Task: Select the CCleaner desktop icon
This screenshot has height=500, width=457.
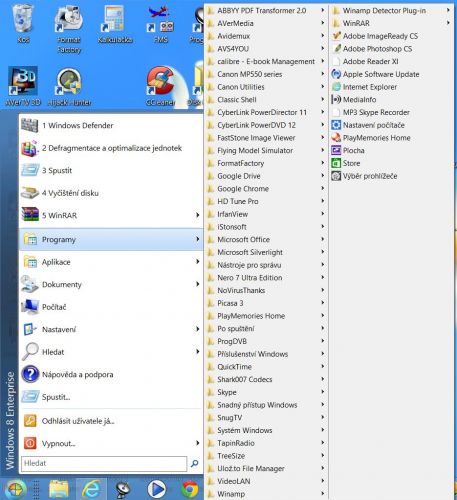Action: tap(161, 86)
